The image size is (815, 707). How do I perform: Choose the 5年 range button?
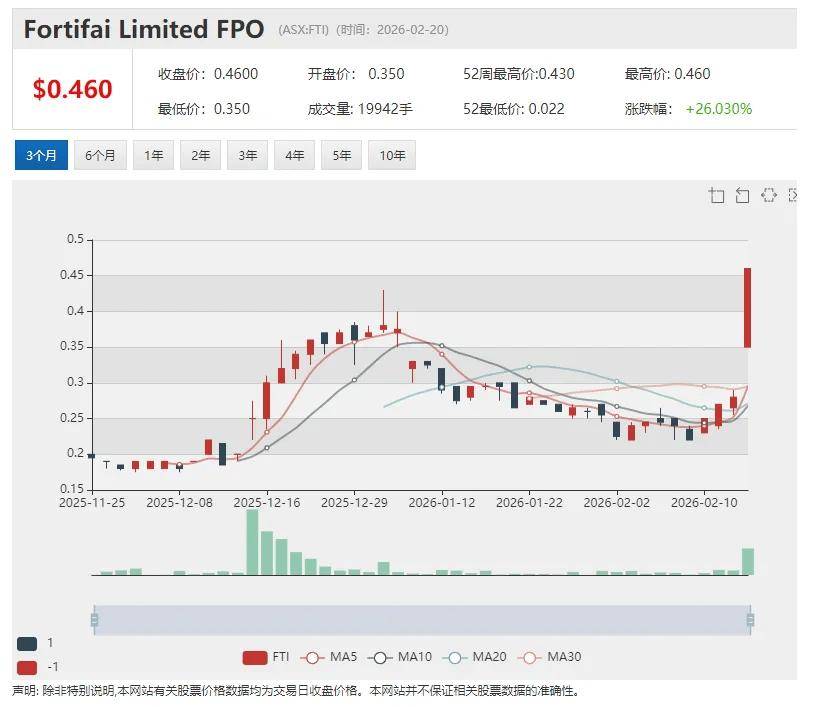[341, 155]
